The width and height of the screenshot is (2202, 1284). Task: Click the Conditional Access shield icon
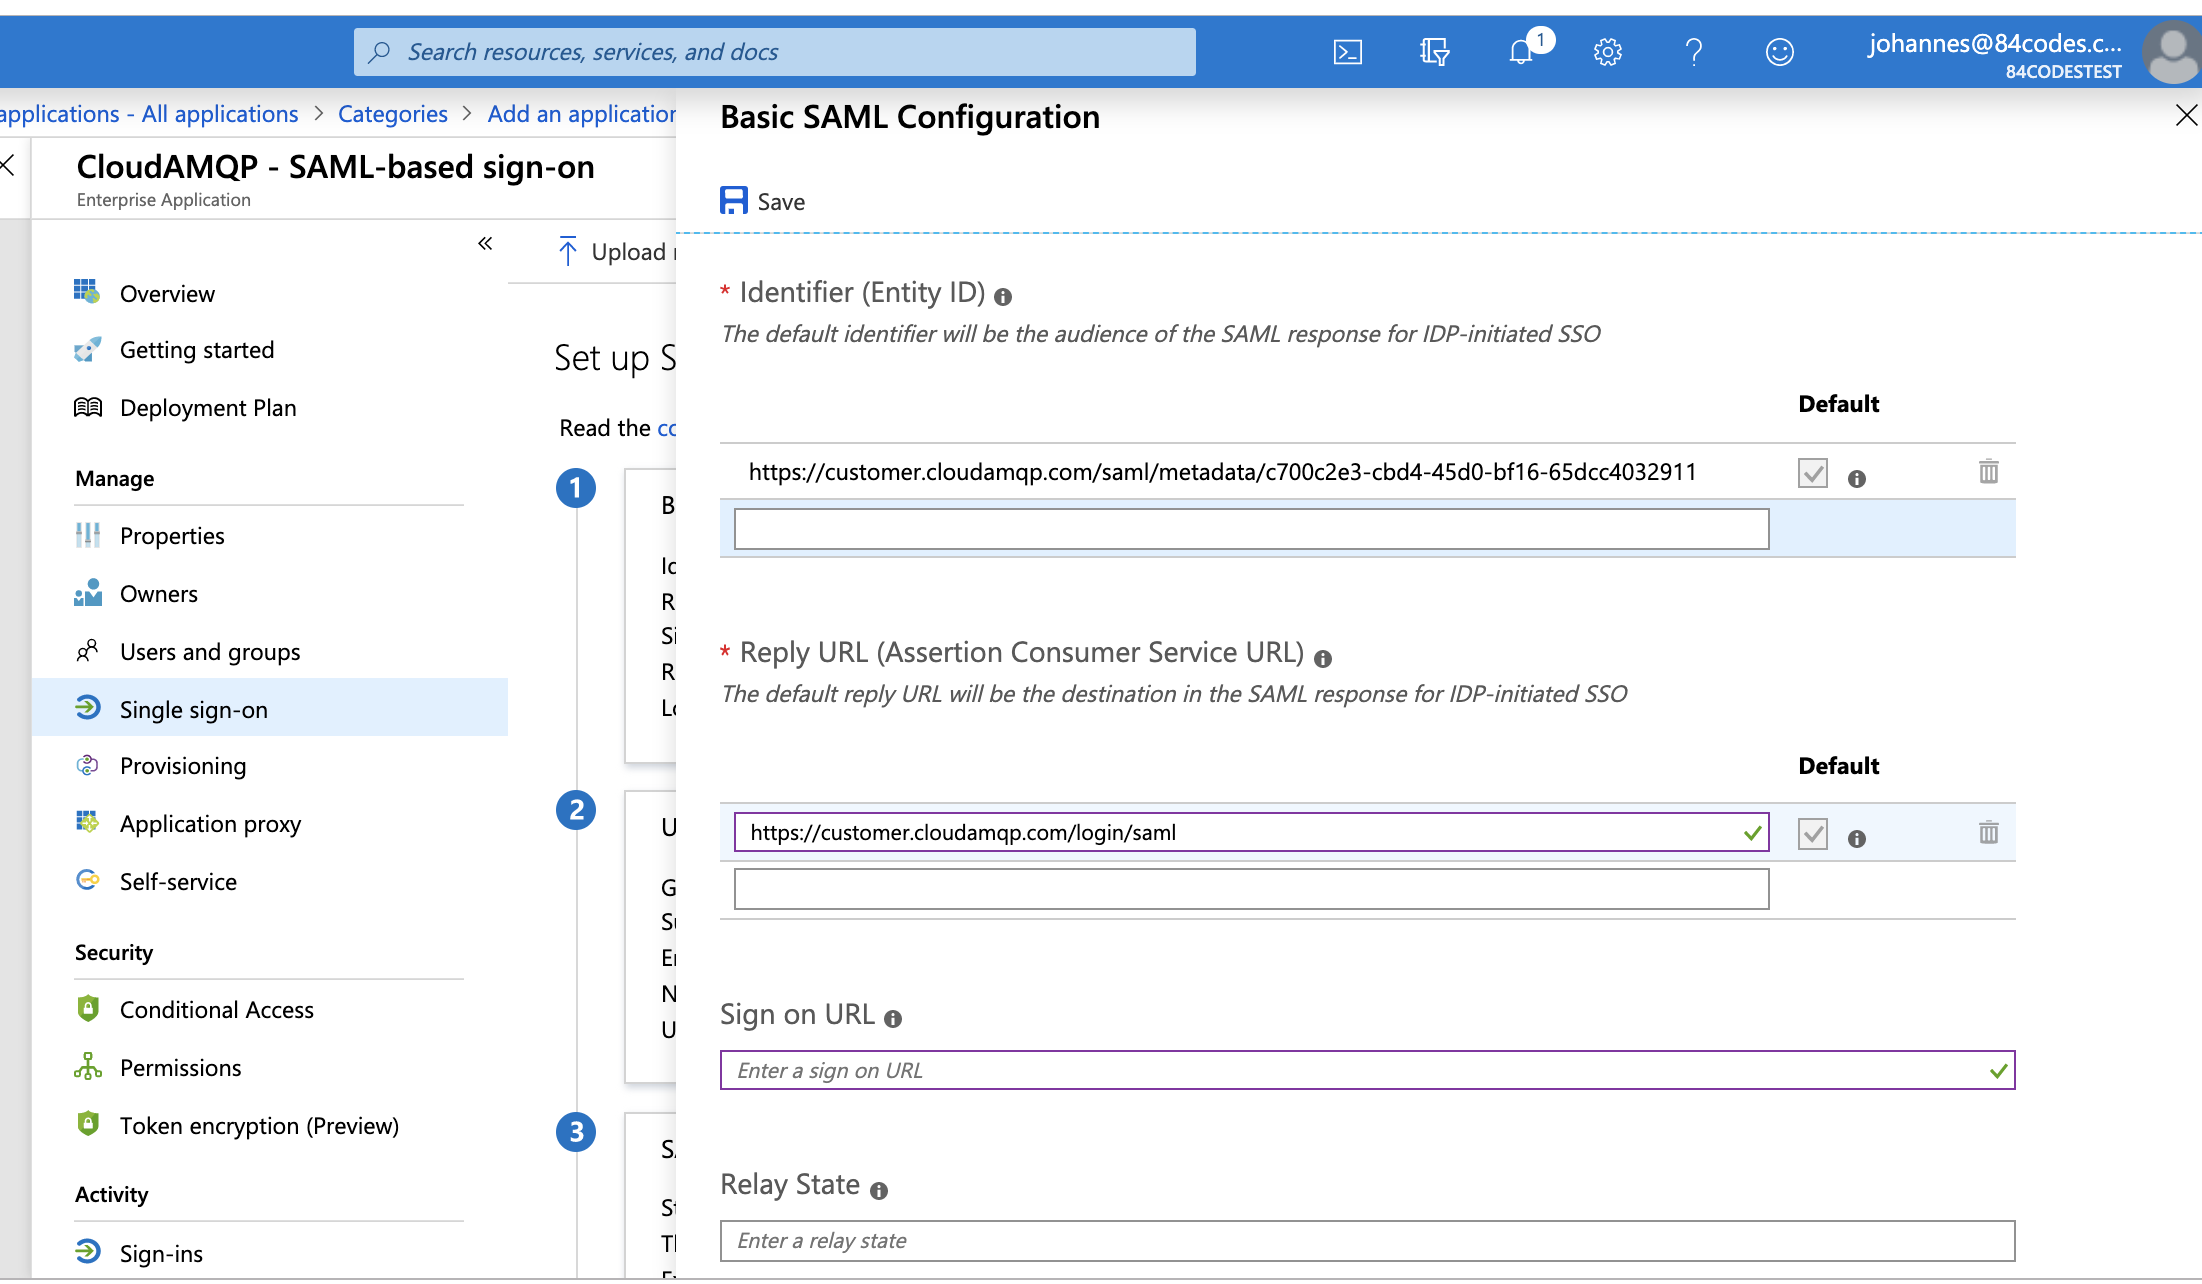click(87, 1008)
